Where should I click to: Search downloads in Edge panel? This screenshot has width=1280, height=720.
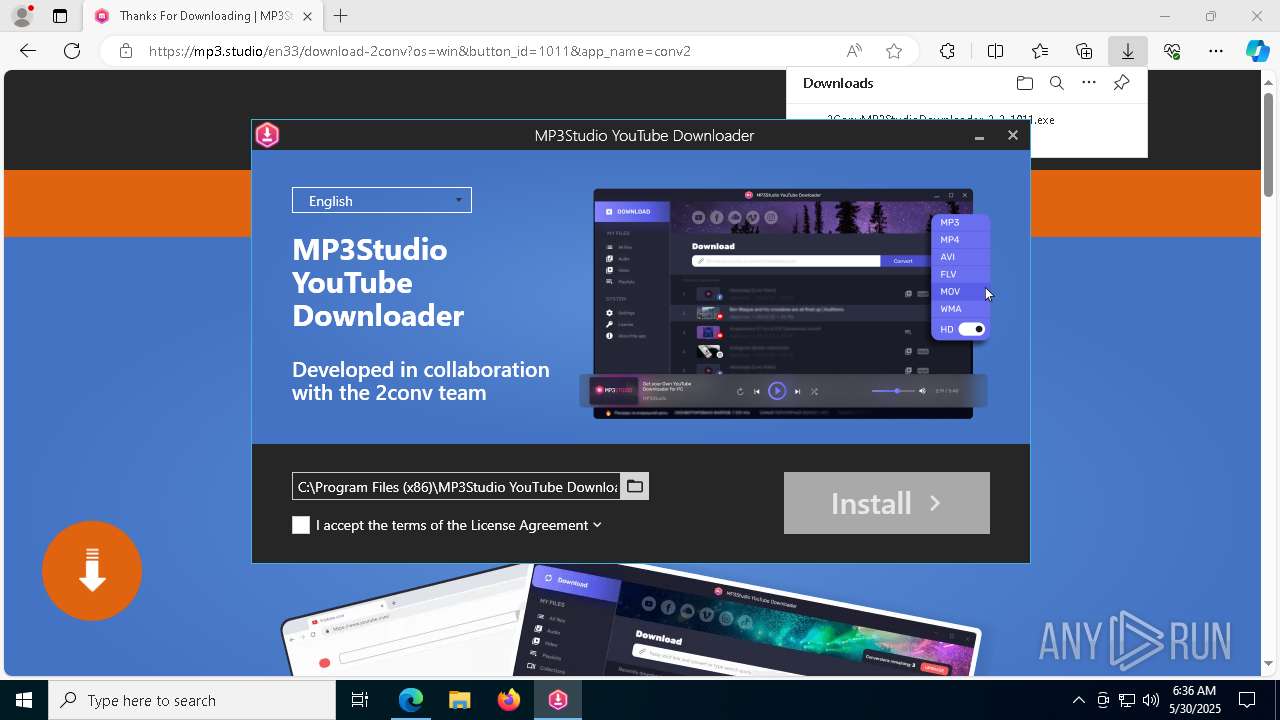(x=1057, y=83)
